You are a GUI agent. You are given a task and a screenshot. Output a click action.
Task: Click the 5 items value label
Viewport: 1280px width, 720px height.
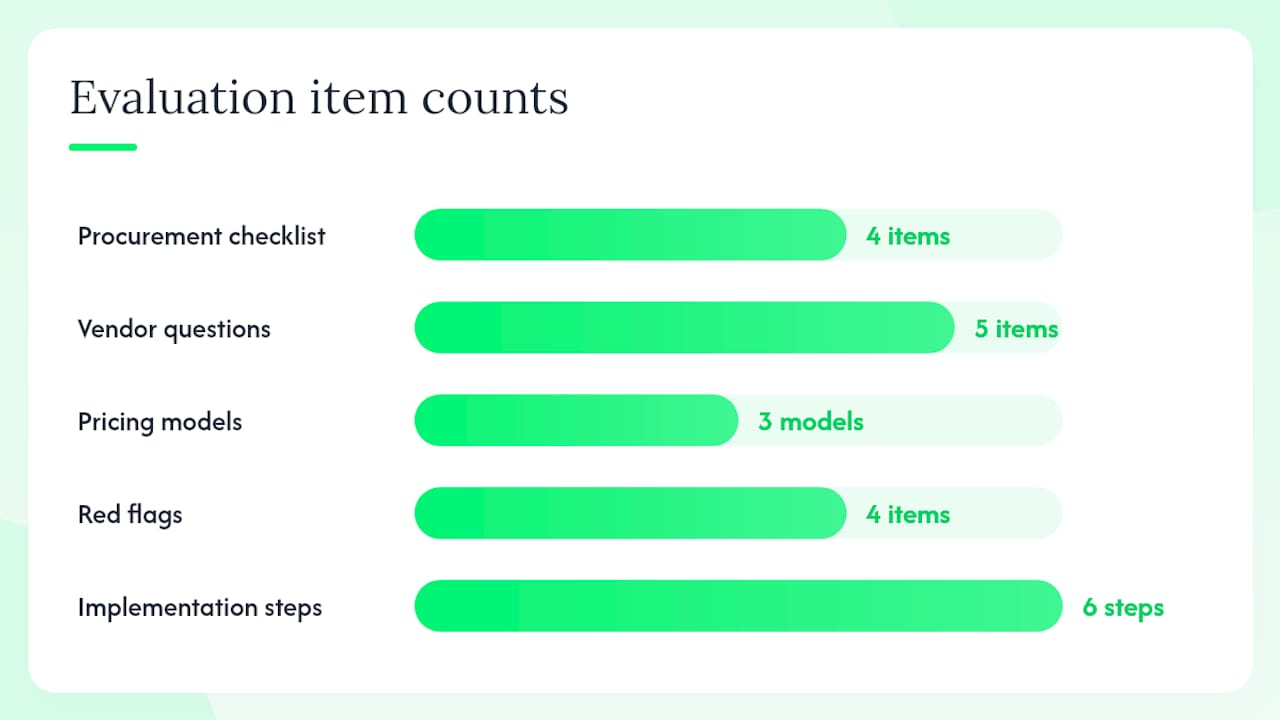point(1017,329)
